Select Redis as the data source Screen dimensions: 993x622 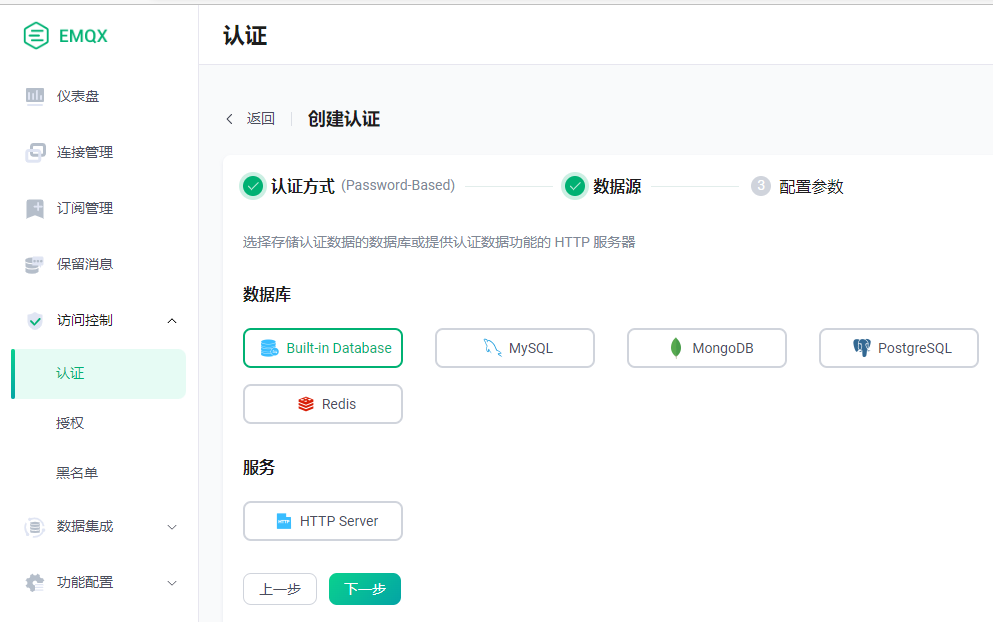pyautogui.click(x=322, y=403)
